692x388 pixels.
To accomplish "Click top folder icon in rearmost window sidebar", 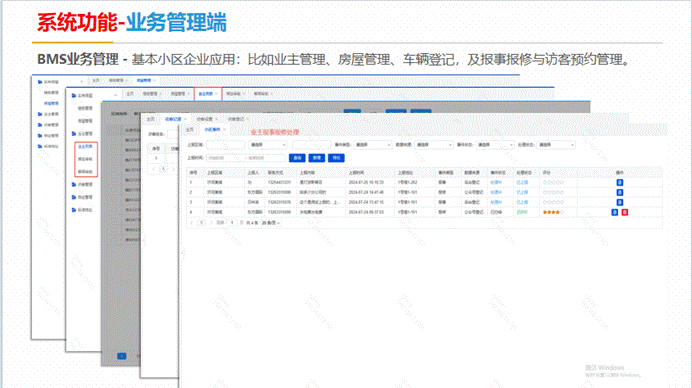I will 40,82.
